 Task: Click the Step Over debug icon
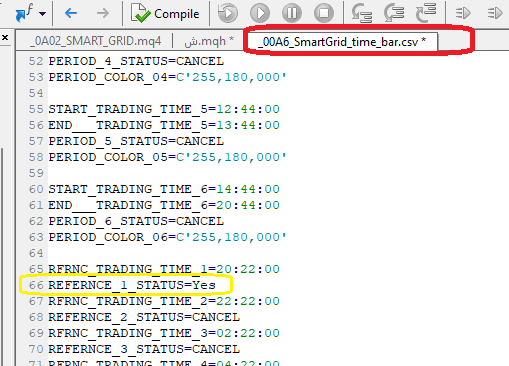pos(394,13)
